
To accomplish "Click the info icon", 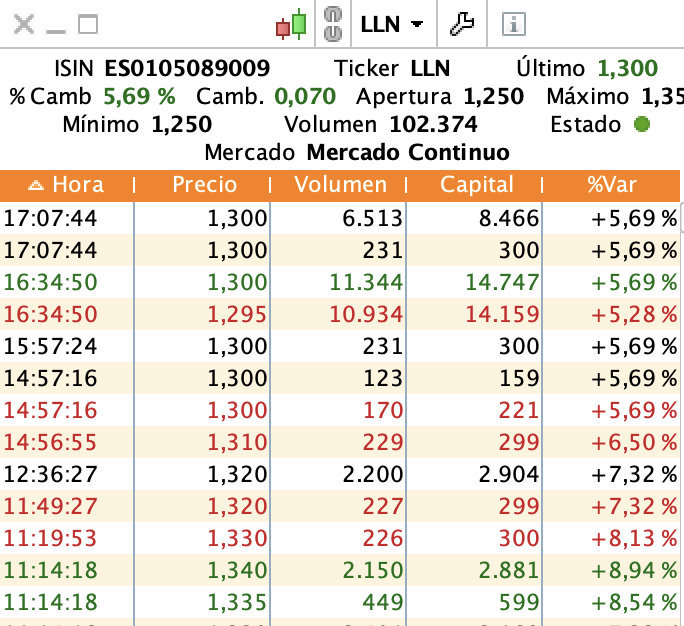I will click(514, 24).
